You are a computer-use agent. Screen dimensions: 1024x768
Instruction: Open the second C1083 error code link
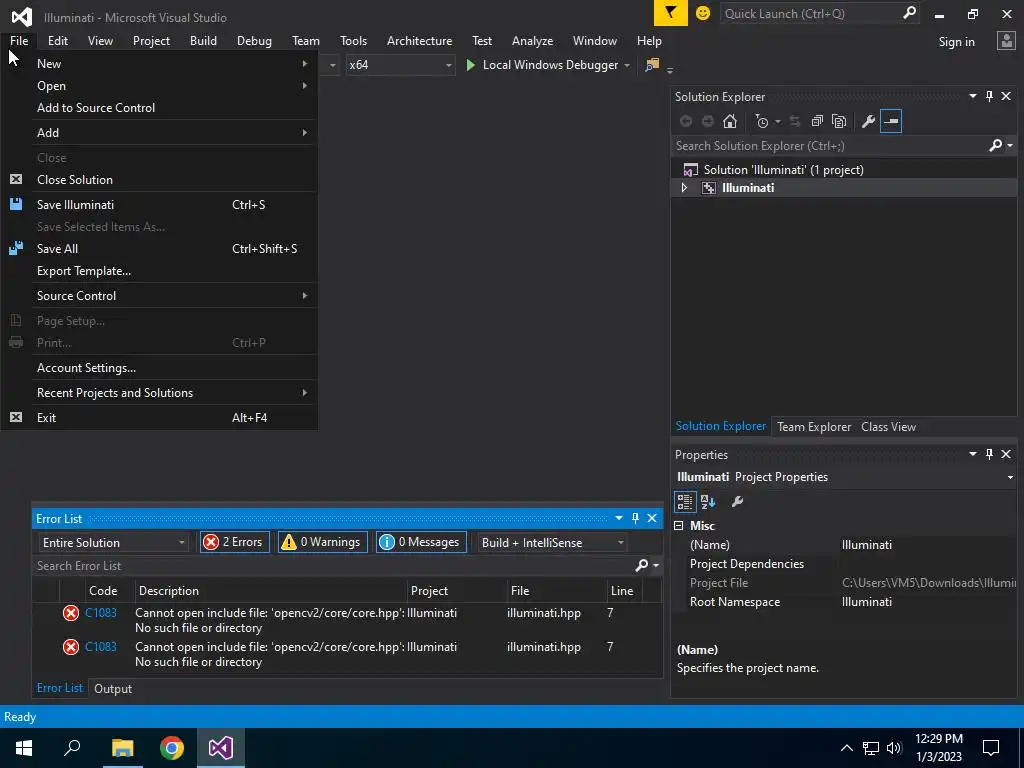coord(101,647)
